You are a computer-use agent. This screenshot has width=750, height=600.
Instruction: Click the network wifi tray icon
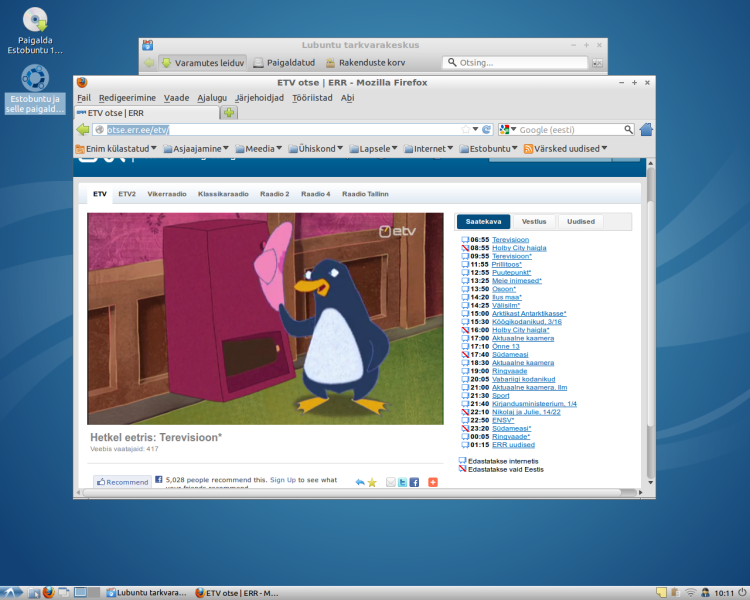[x=690, y=593]
